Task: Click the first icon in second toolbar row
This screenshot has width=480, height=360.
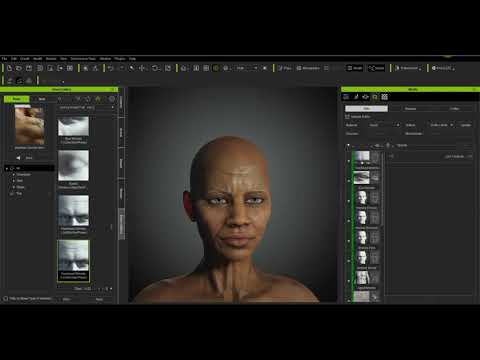Action: (9, 80)
